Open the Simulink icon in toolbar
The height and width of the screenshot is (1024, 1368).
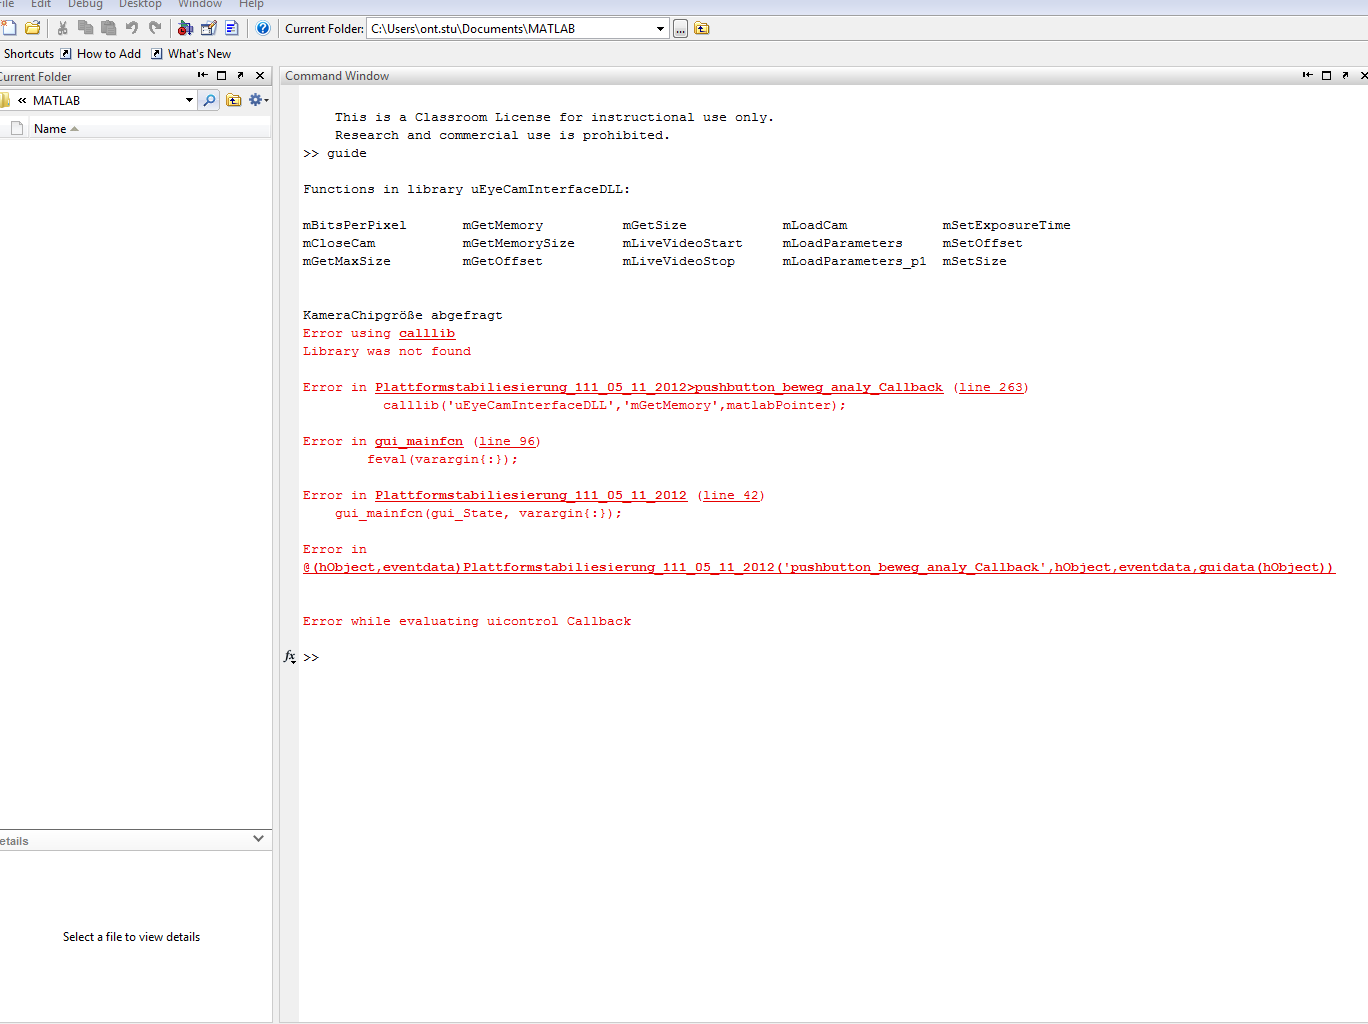pyautogui.click(x=185, y=28)
